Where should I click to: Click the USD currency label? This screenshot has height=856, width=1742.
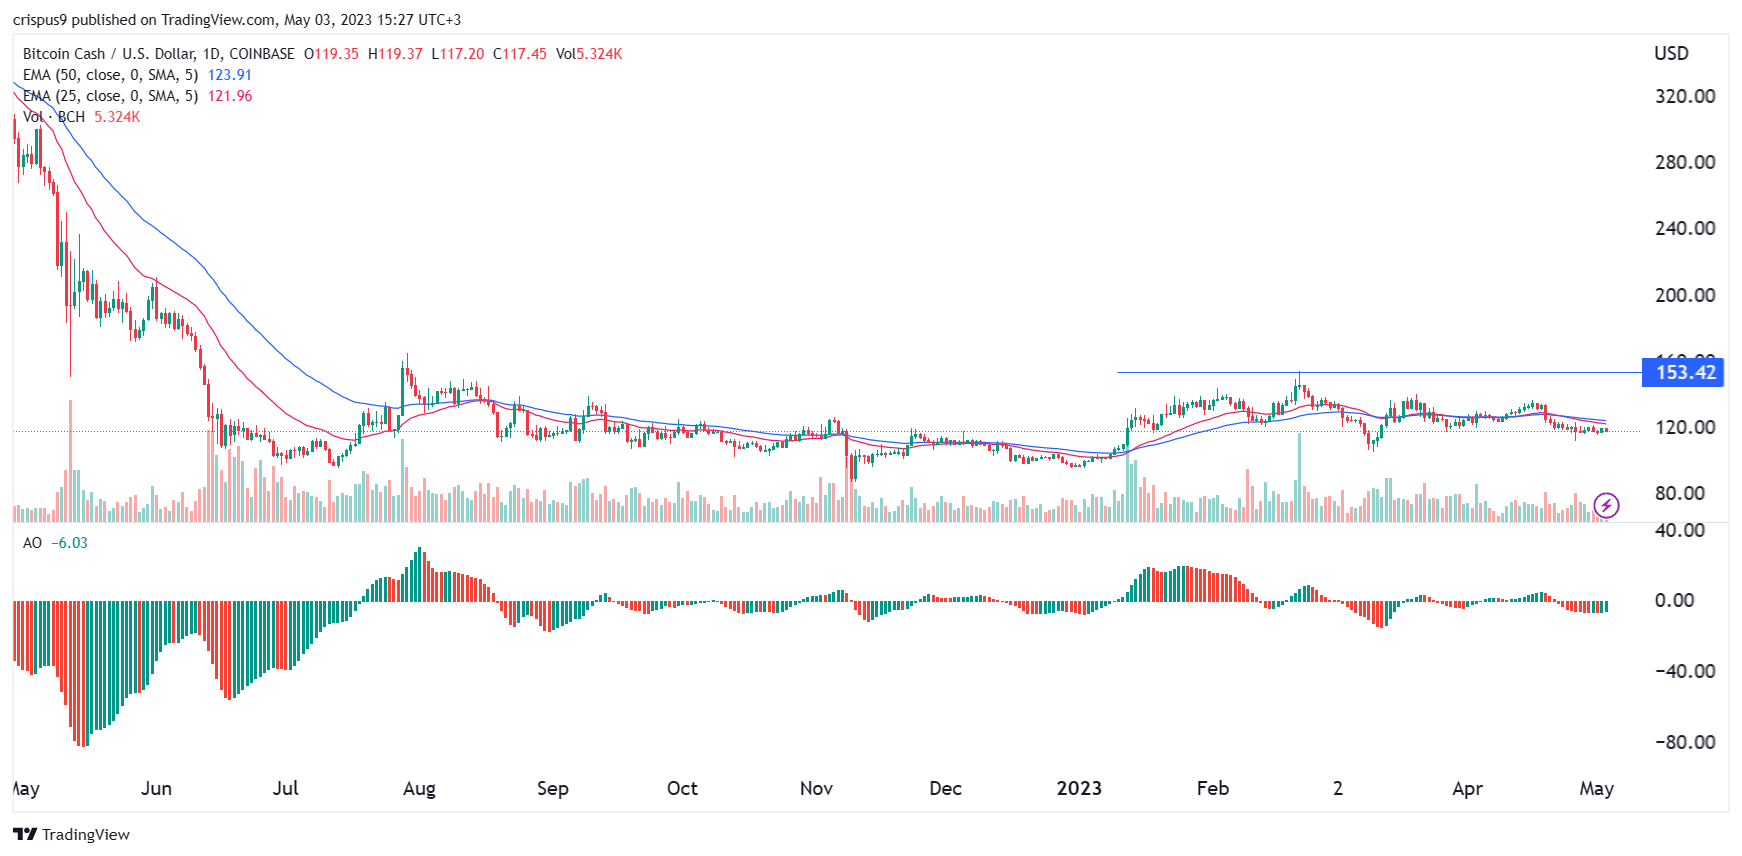[x=1671, y=54]
